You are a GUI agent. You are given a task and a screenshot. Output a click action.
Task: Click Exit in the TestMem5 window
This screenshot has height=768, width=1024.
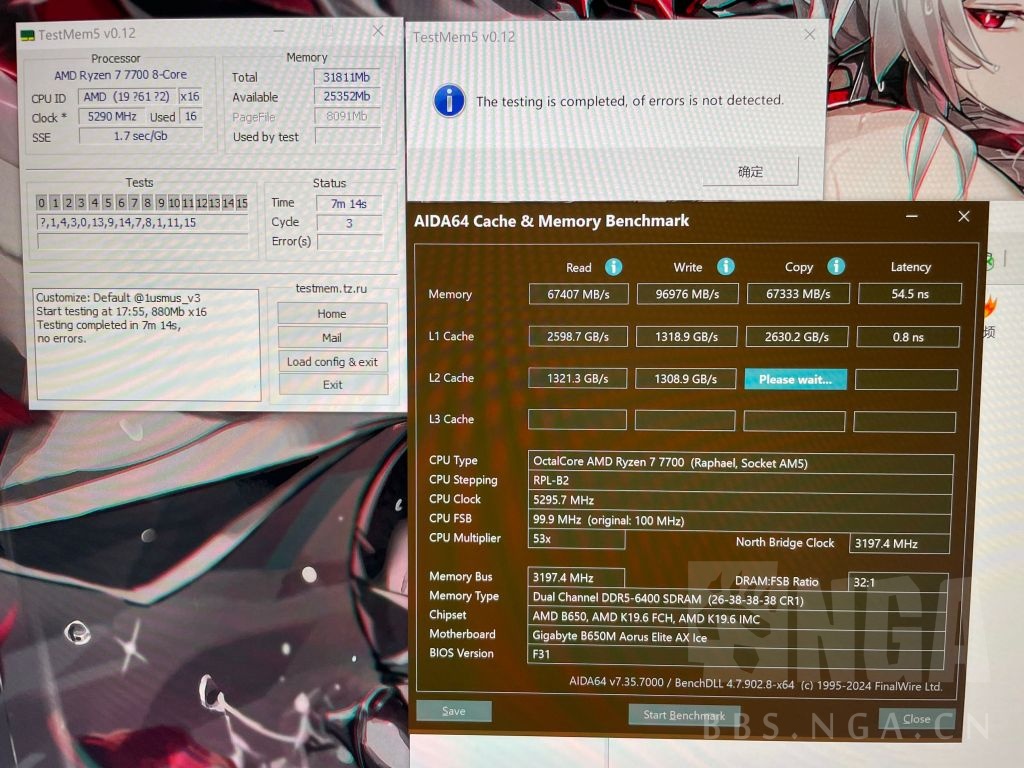click(331, 386)
